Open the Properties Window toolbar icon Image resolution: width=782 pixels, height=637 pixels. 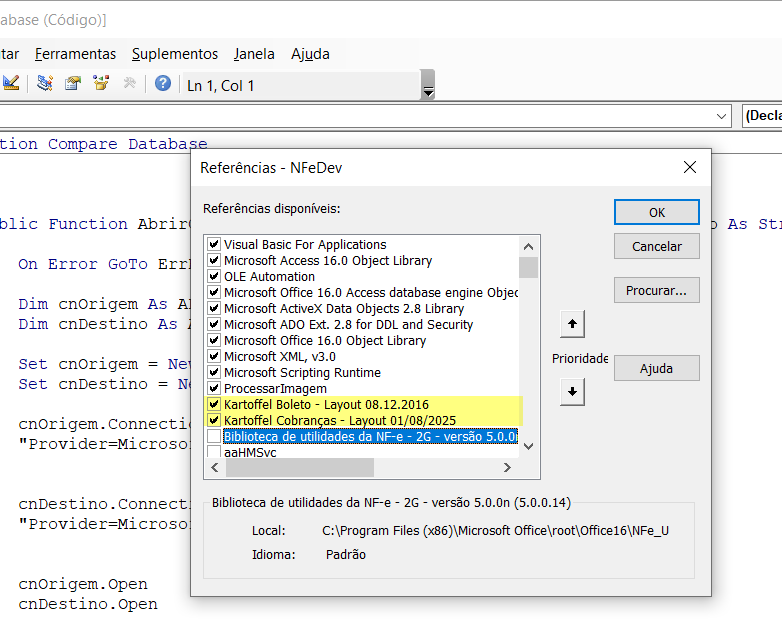pos(73,84)
